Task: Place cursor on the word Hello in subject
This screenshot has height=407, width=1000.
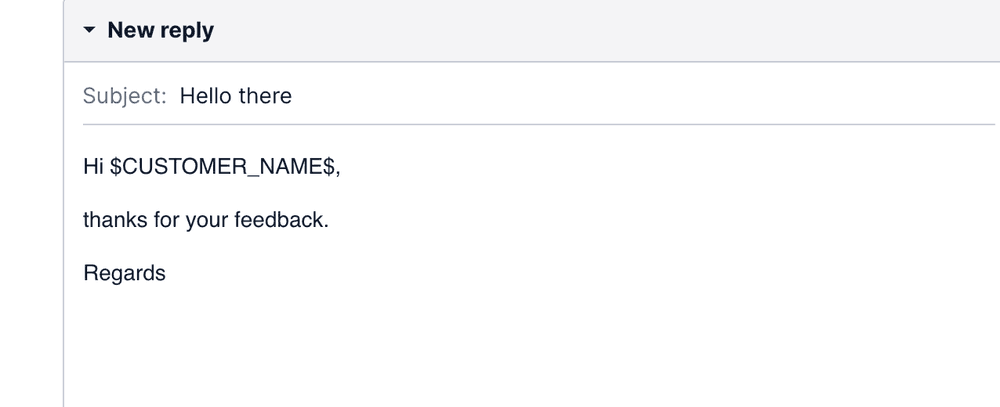Action: (204, 96)
